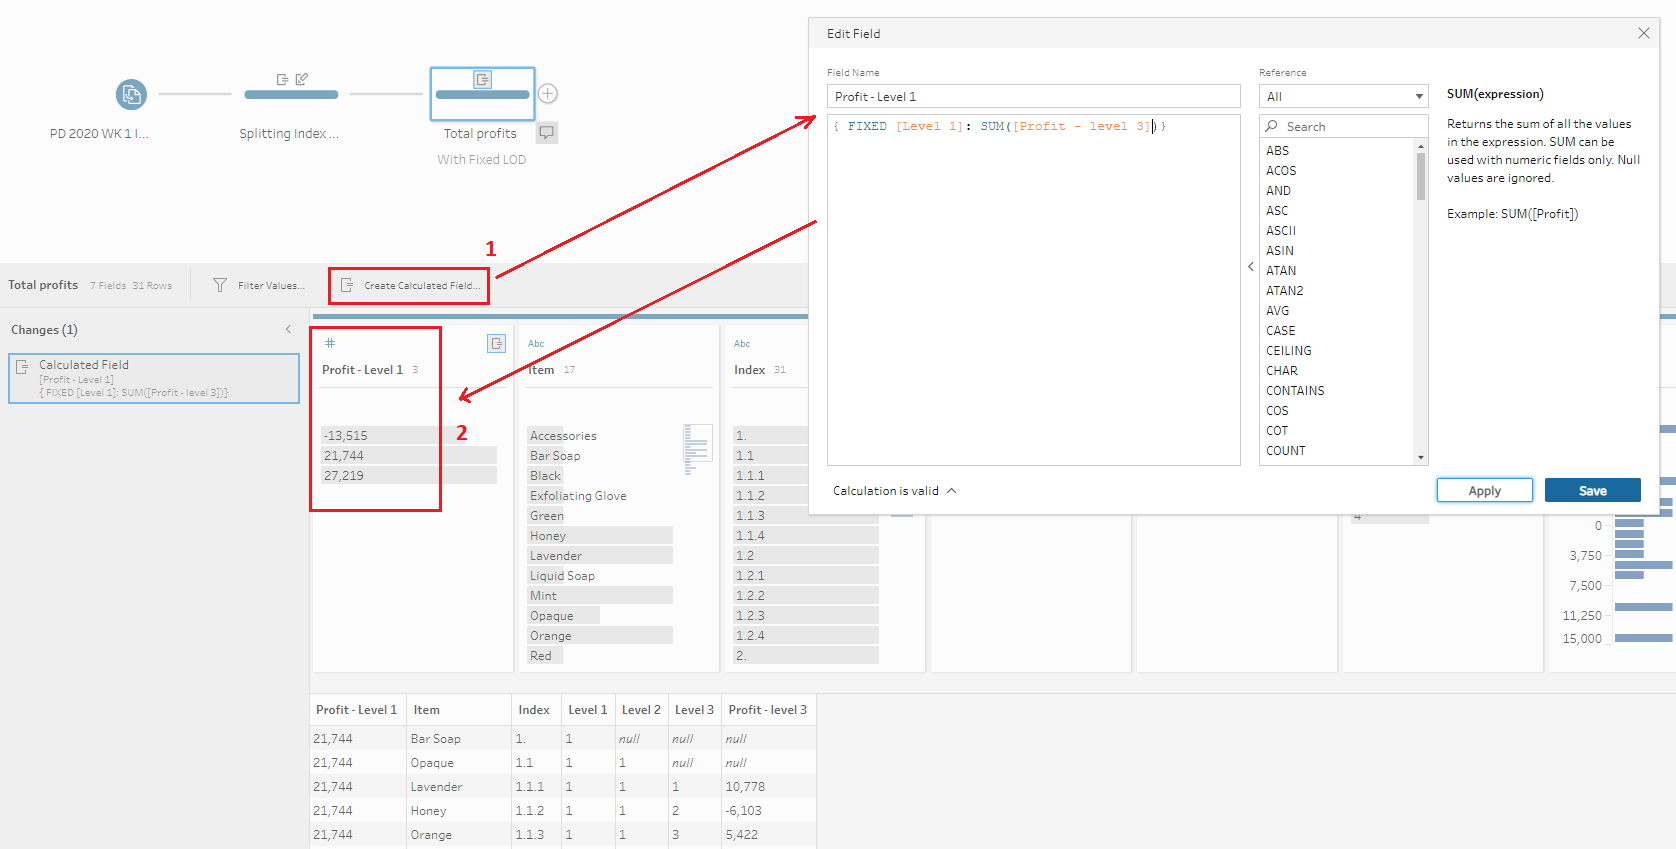The width and height of the screenshot is (1676, 849).
Task: Choose ACOS in the function list
Action: 1281,171
